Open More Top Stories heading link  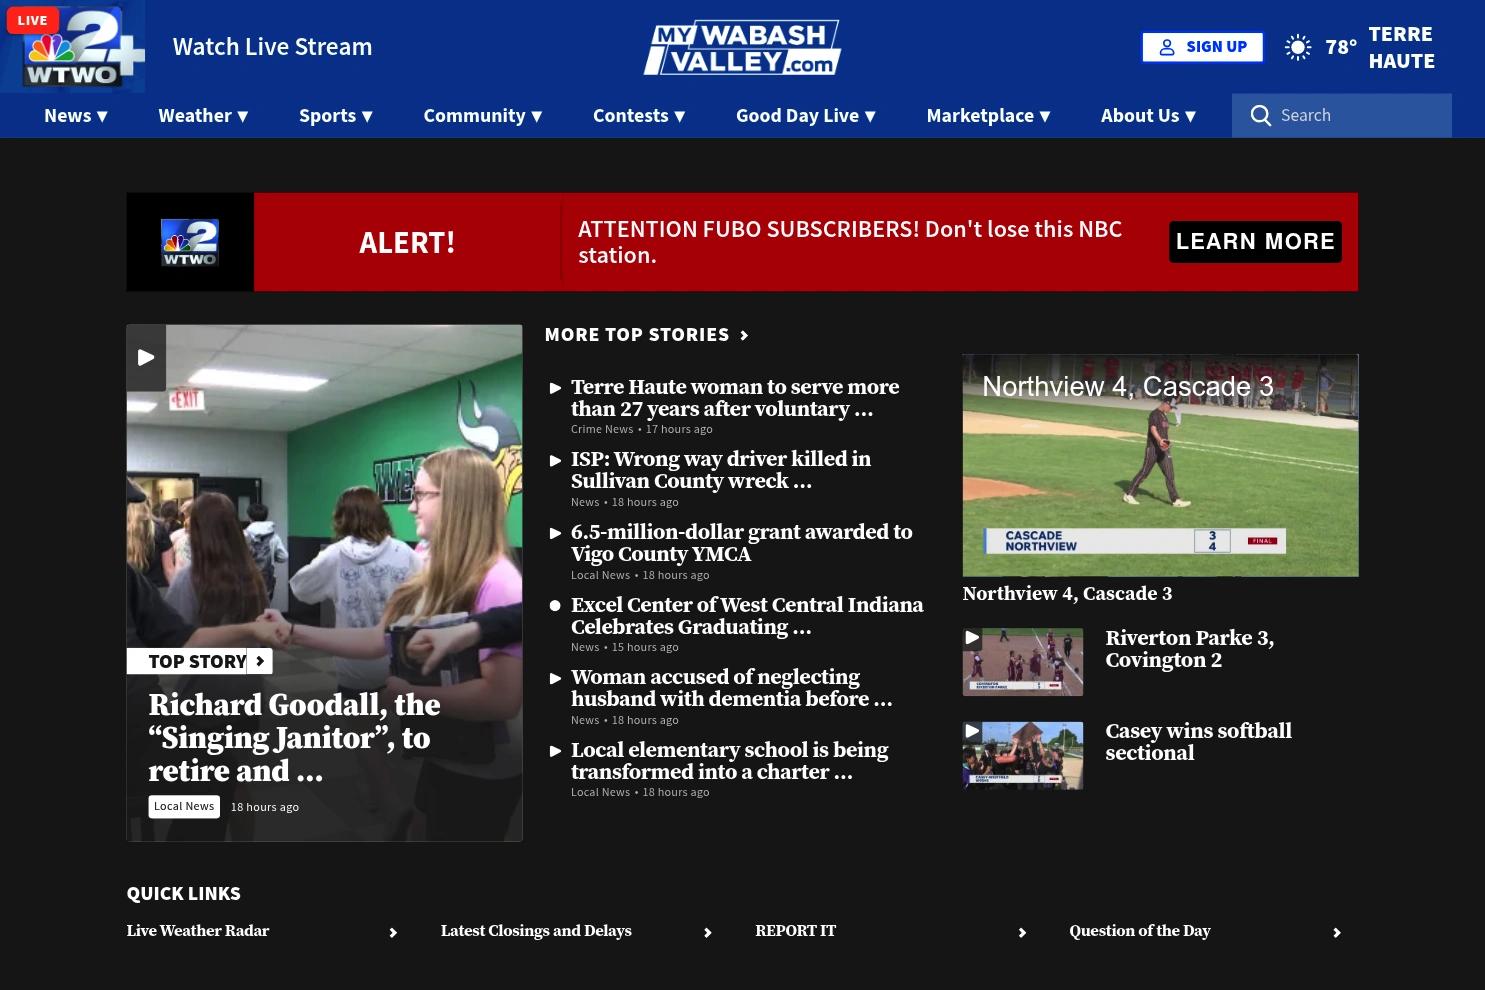click(x=637, y=335)
